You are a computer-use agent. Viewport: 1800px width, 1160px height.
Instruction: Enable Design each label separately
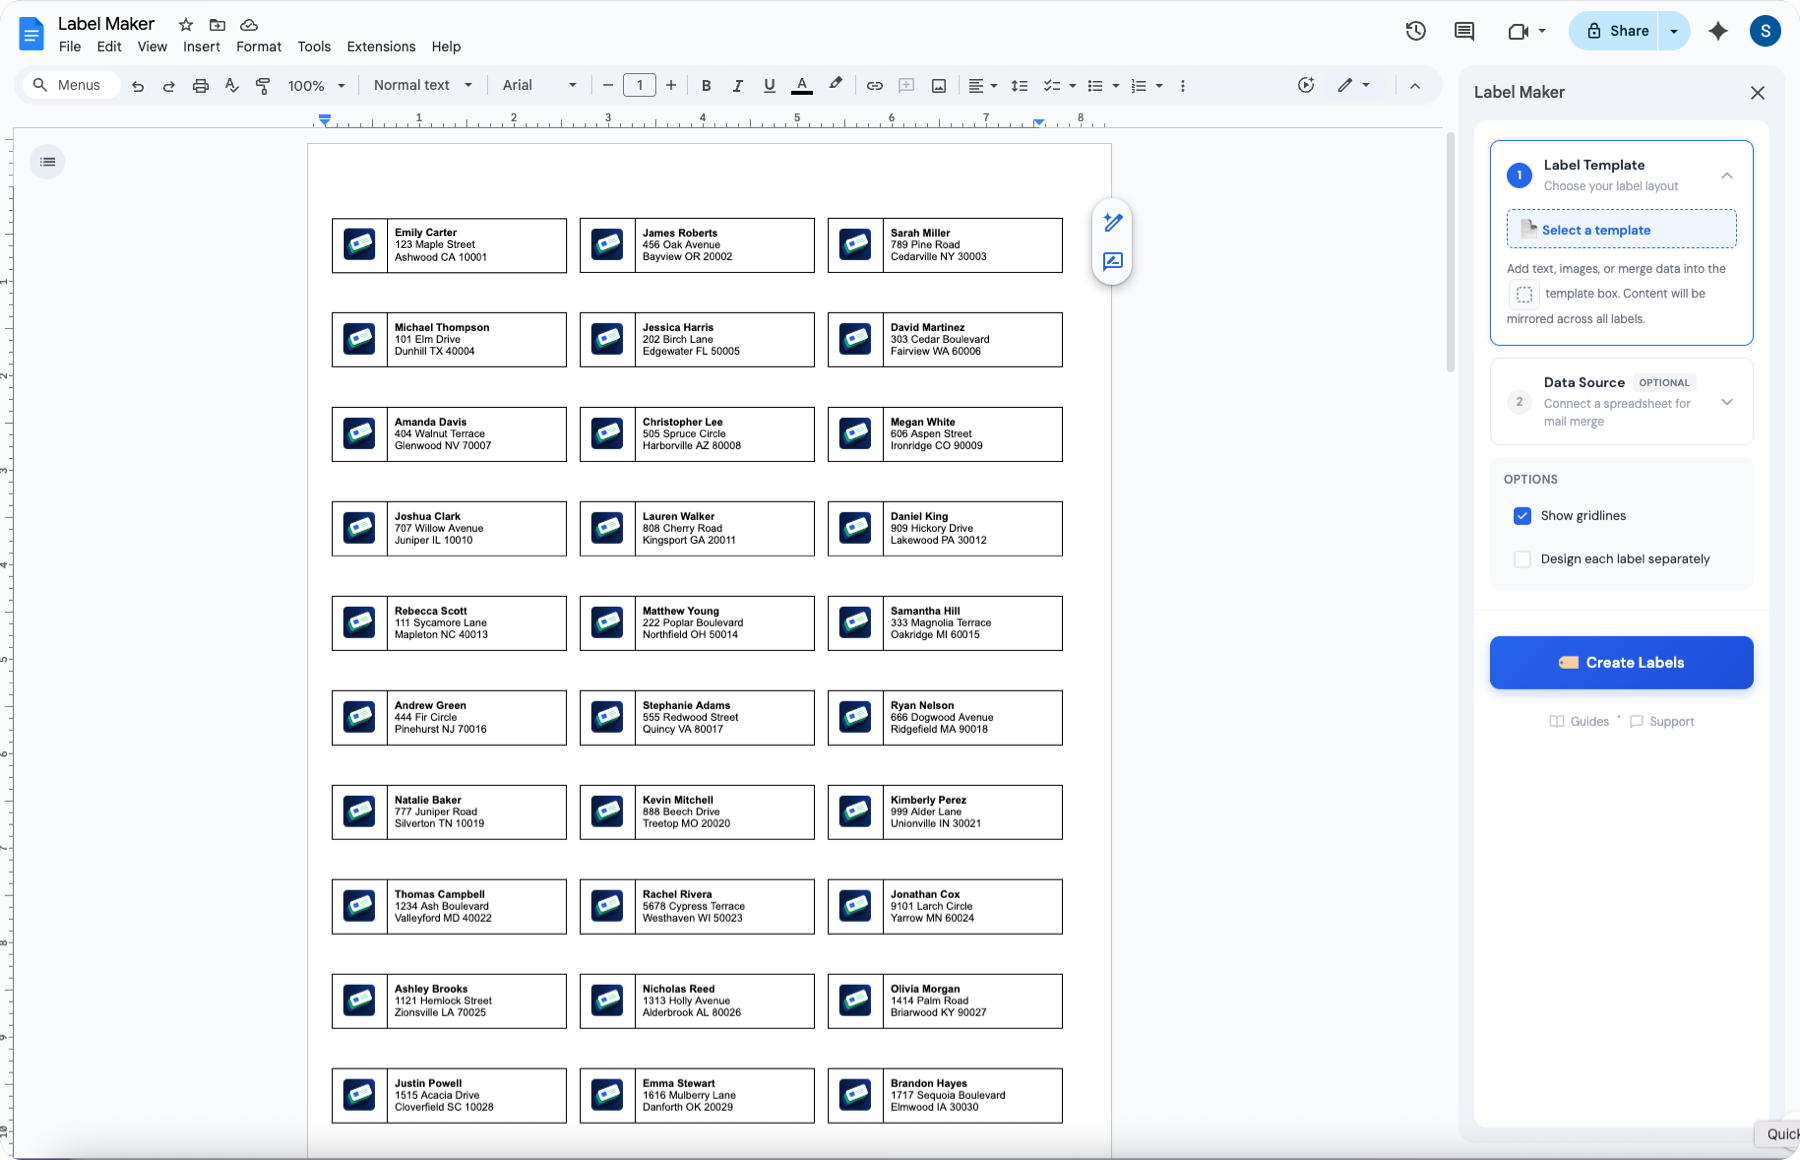[x=1523, y=559]
